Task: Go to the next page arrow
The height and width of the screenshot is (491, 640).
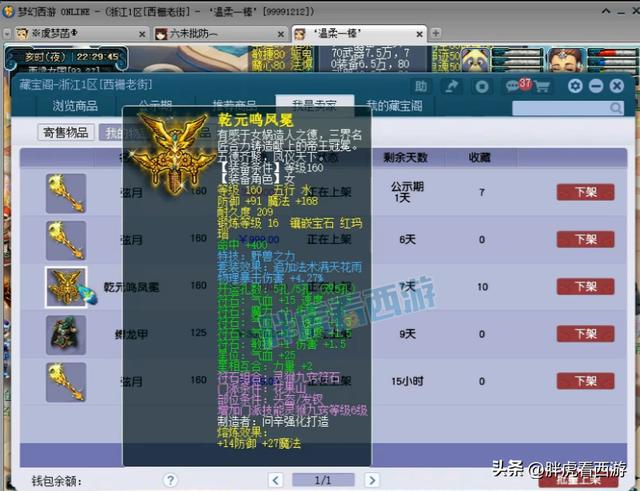Action: coord(371,480)
